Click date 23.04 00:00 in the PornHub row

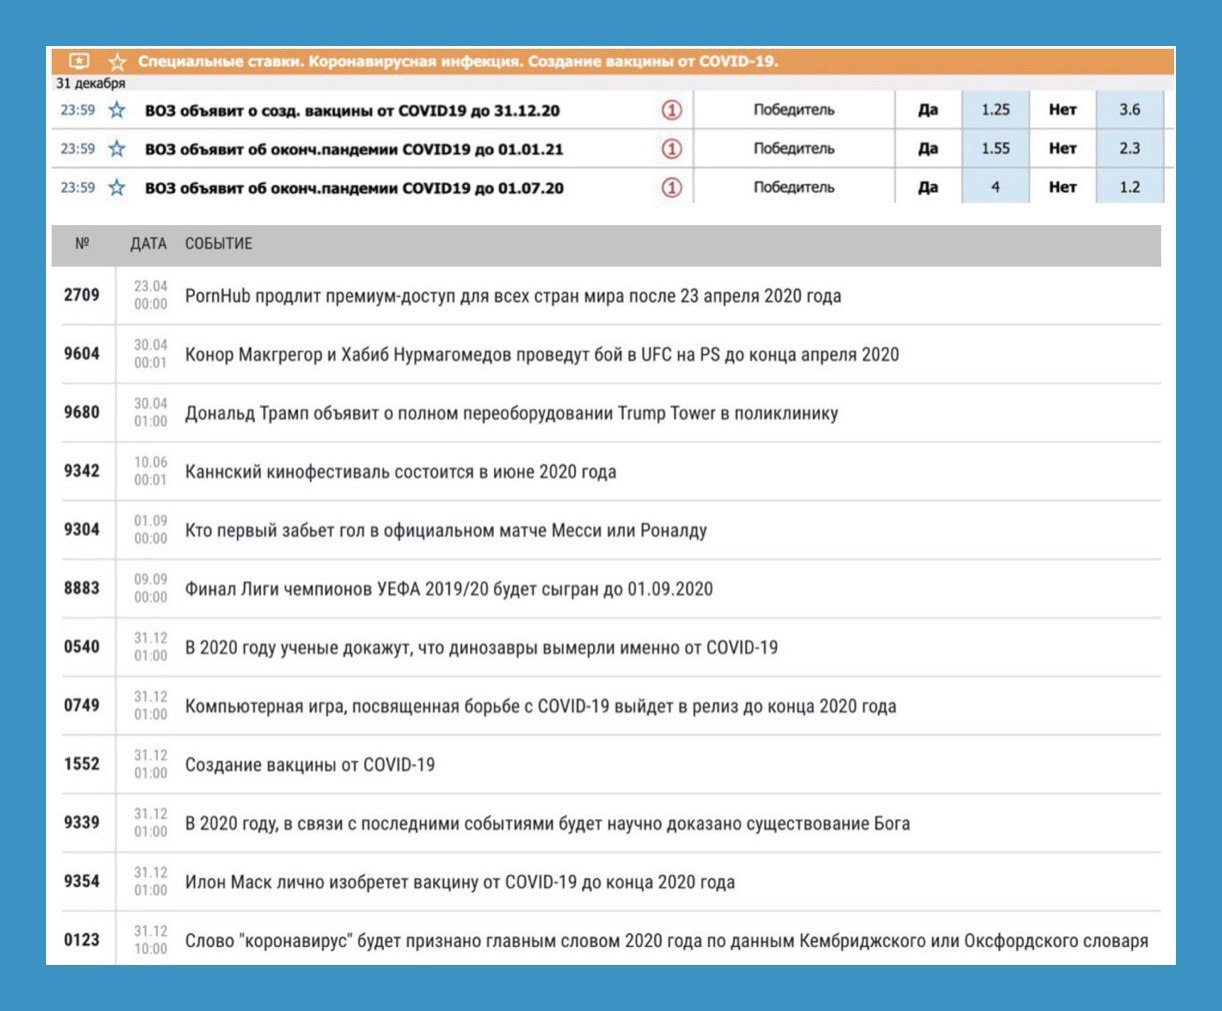[151, 295]
